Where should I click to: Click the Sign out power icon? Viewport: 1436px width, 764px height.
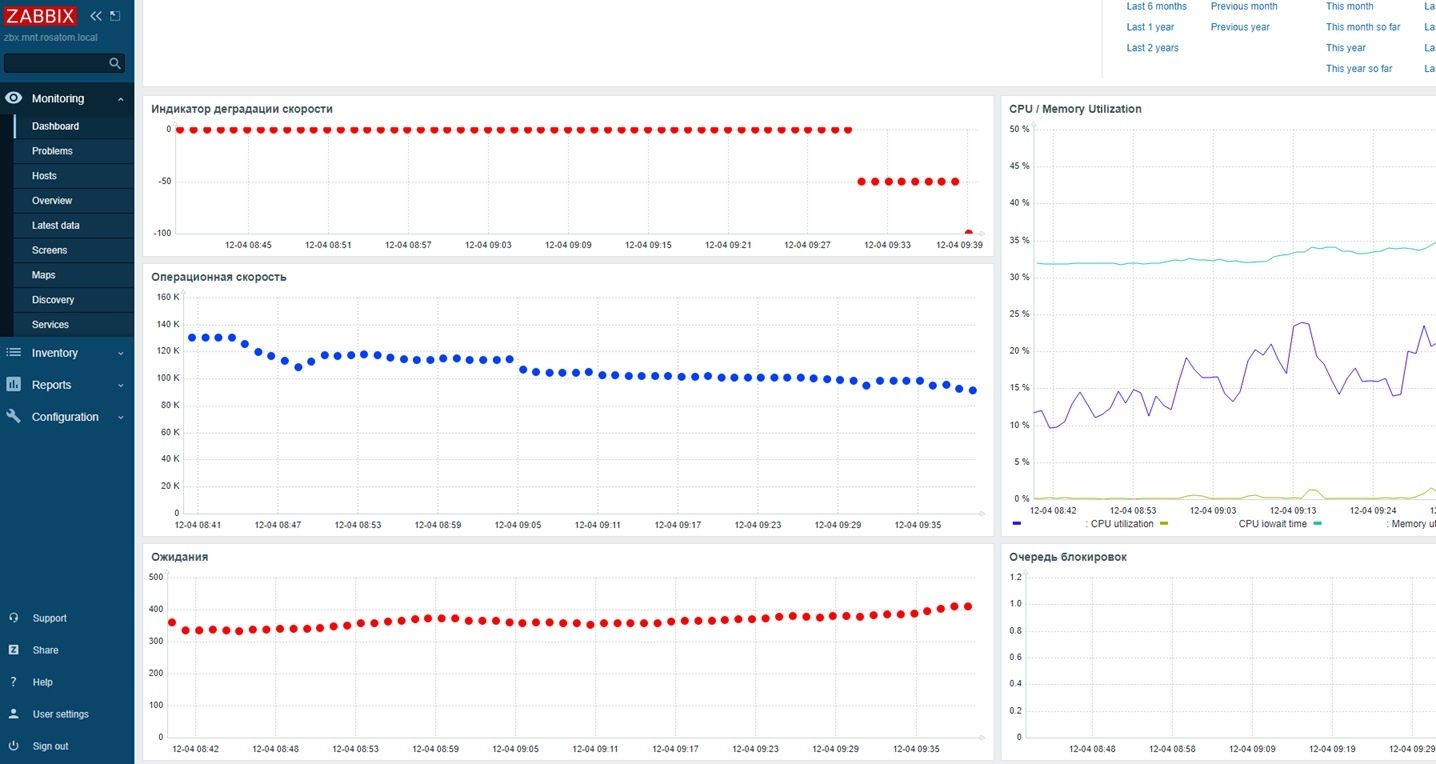(x=14, y=746)
